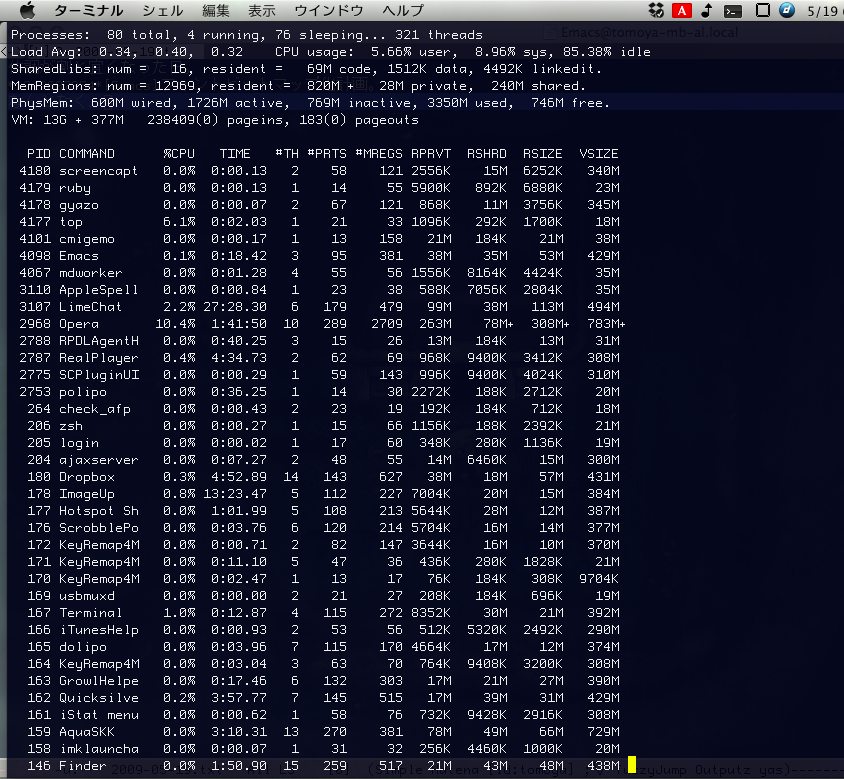This screenshot has width=844, height=779.
Task: Open the ウインドウ menu
Action: (x=329, y=10)
